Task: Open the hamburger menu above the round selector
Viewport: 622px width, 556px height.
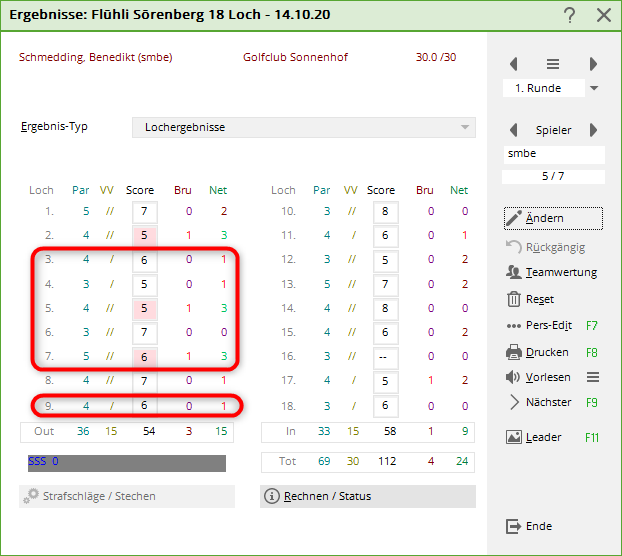Action: [x=553, y=64]
